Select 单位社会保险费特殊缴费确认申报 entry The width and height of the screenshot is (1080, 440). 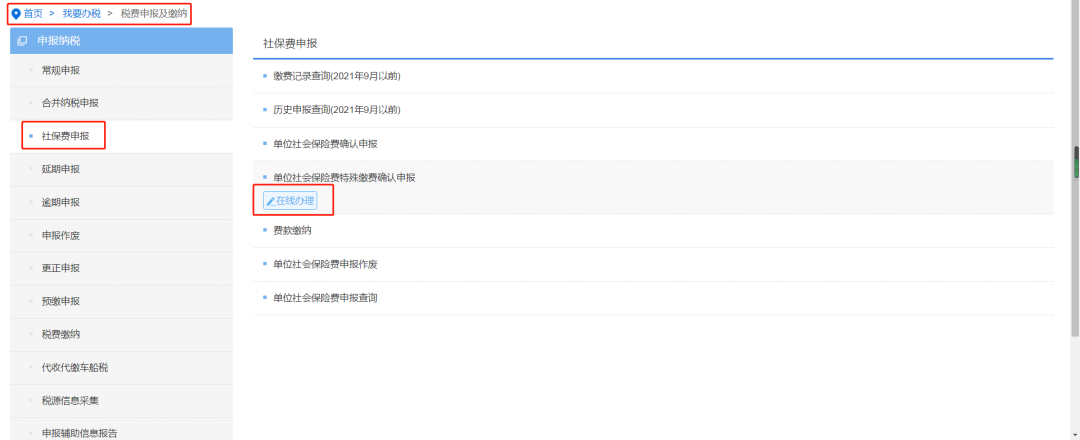pos(344,178)
